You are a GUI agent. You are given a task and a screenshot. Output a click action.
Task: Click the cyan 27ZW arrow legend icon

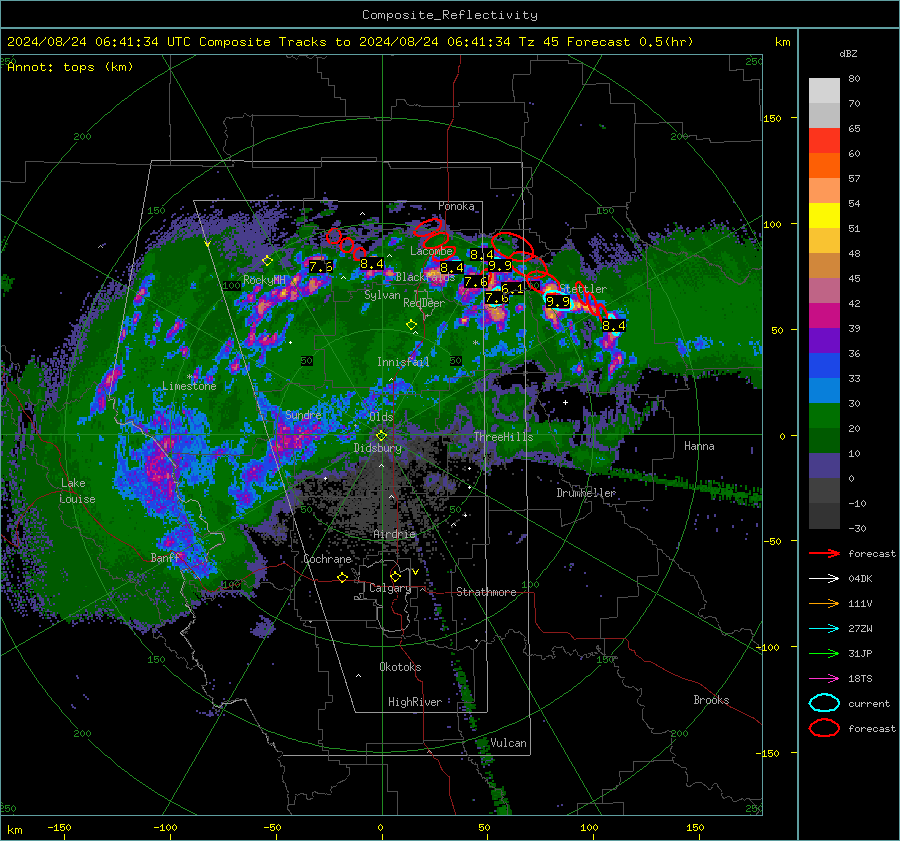coord(824,629)
